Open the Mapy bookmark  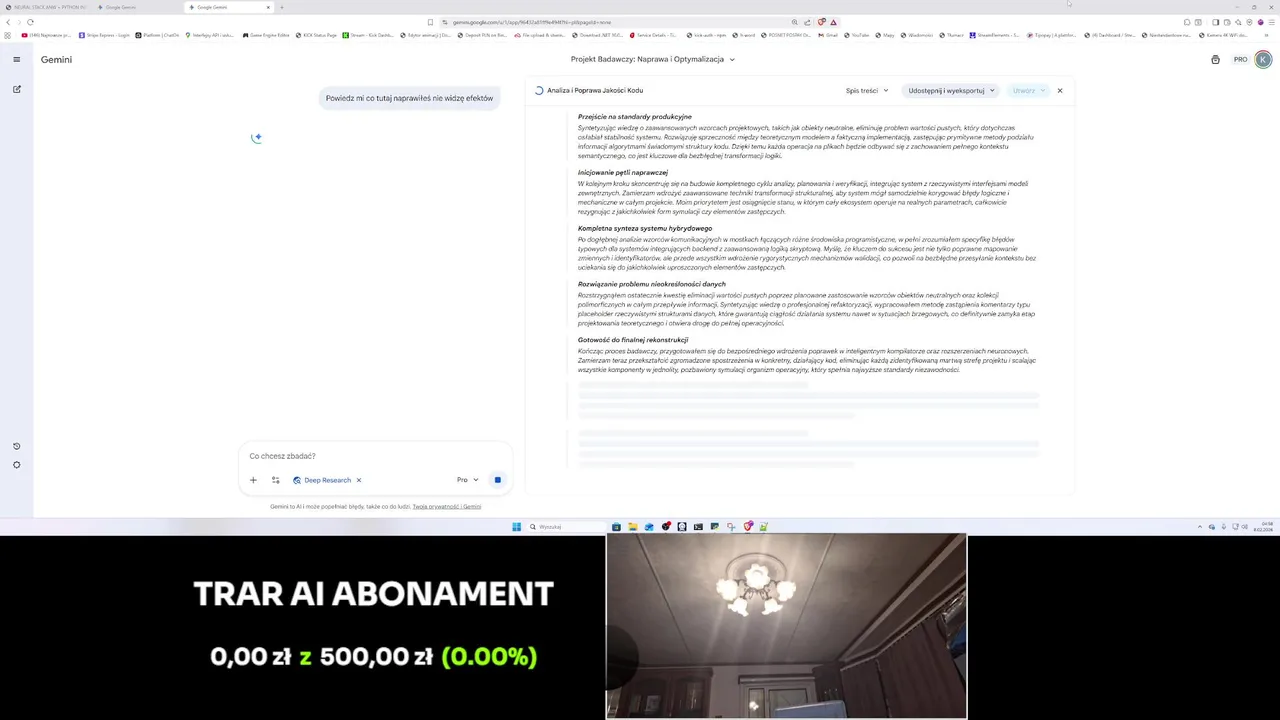click(x=886, y=35)
